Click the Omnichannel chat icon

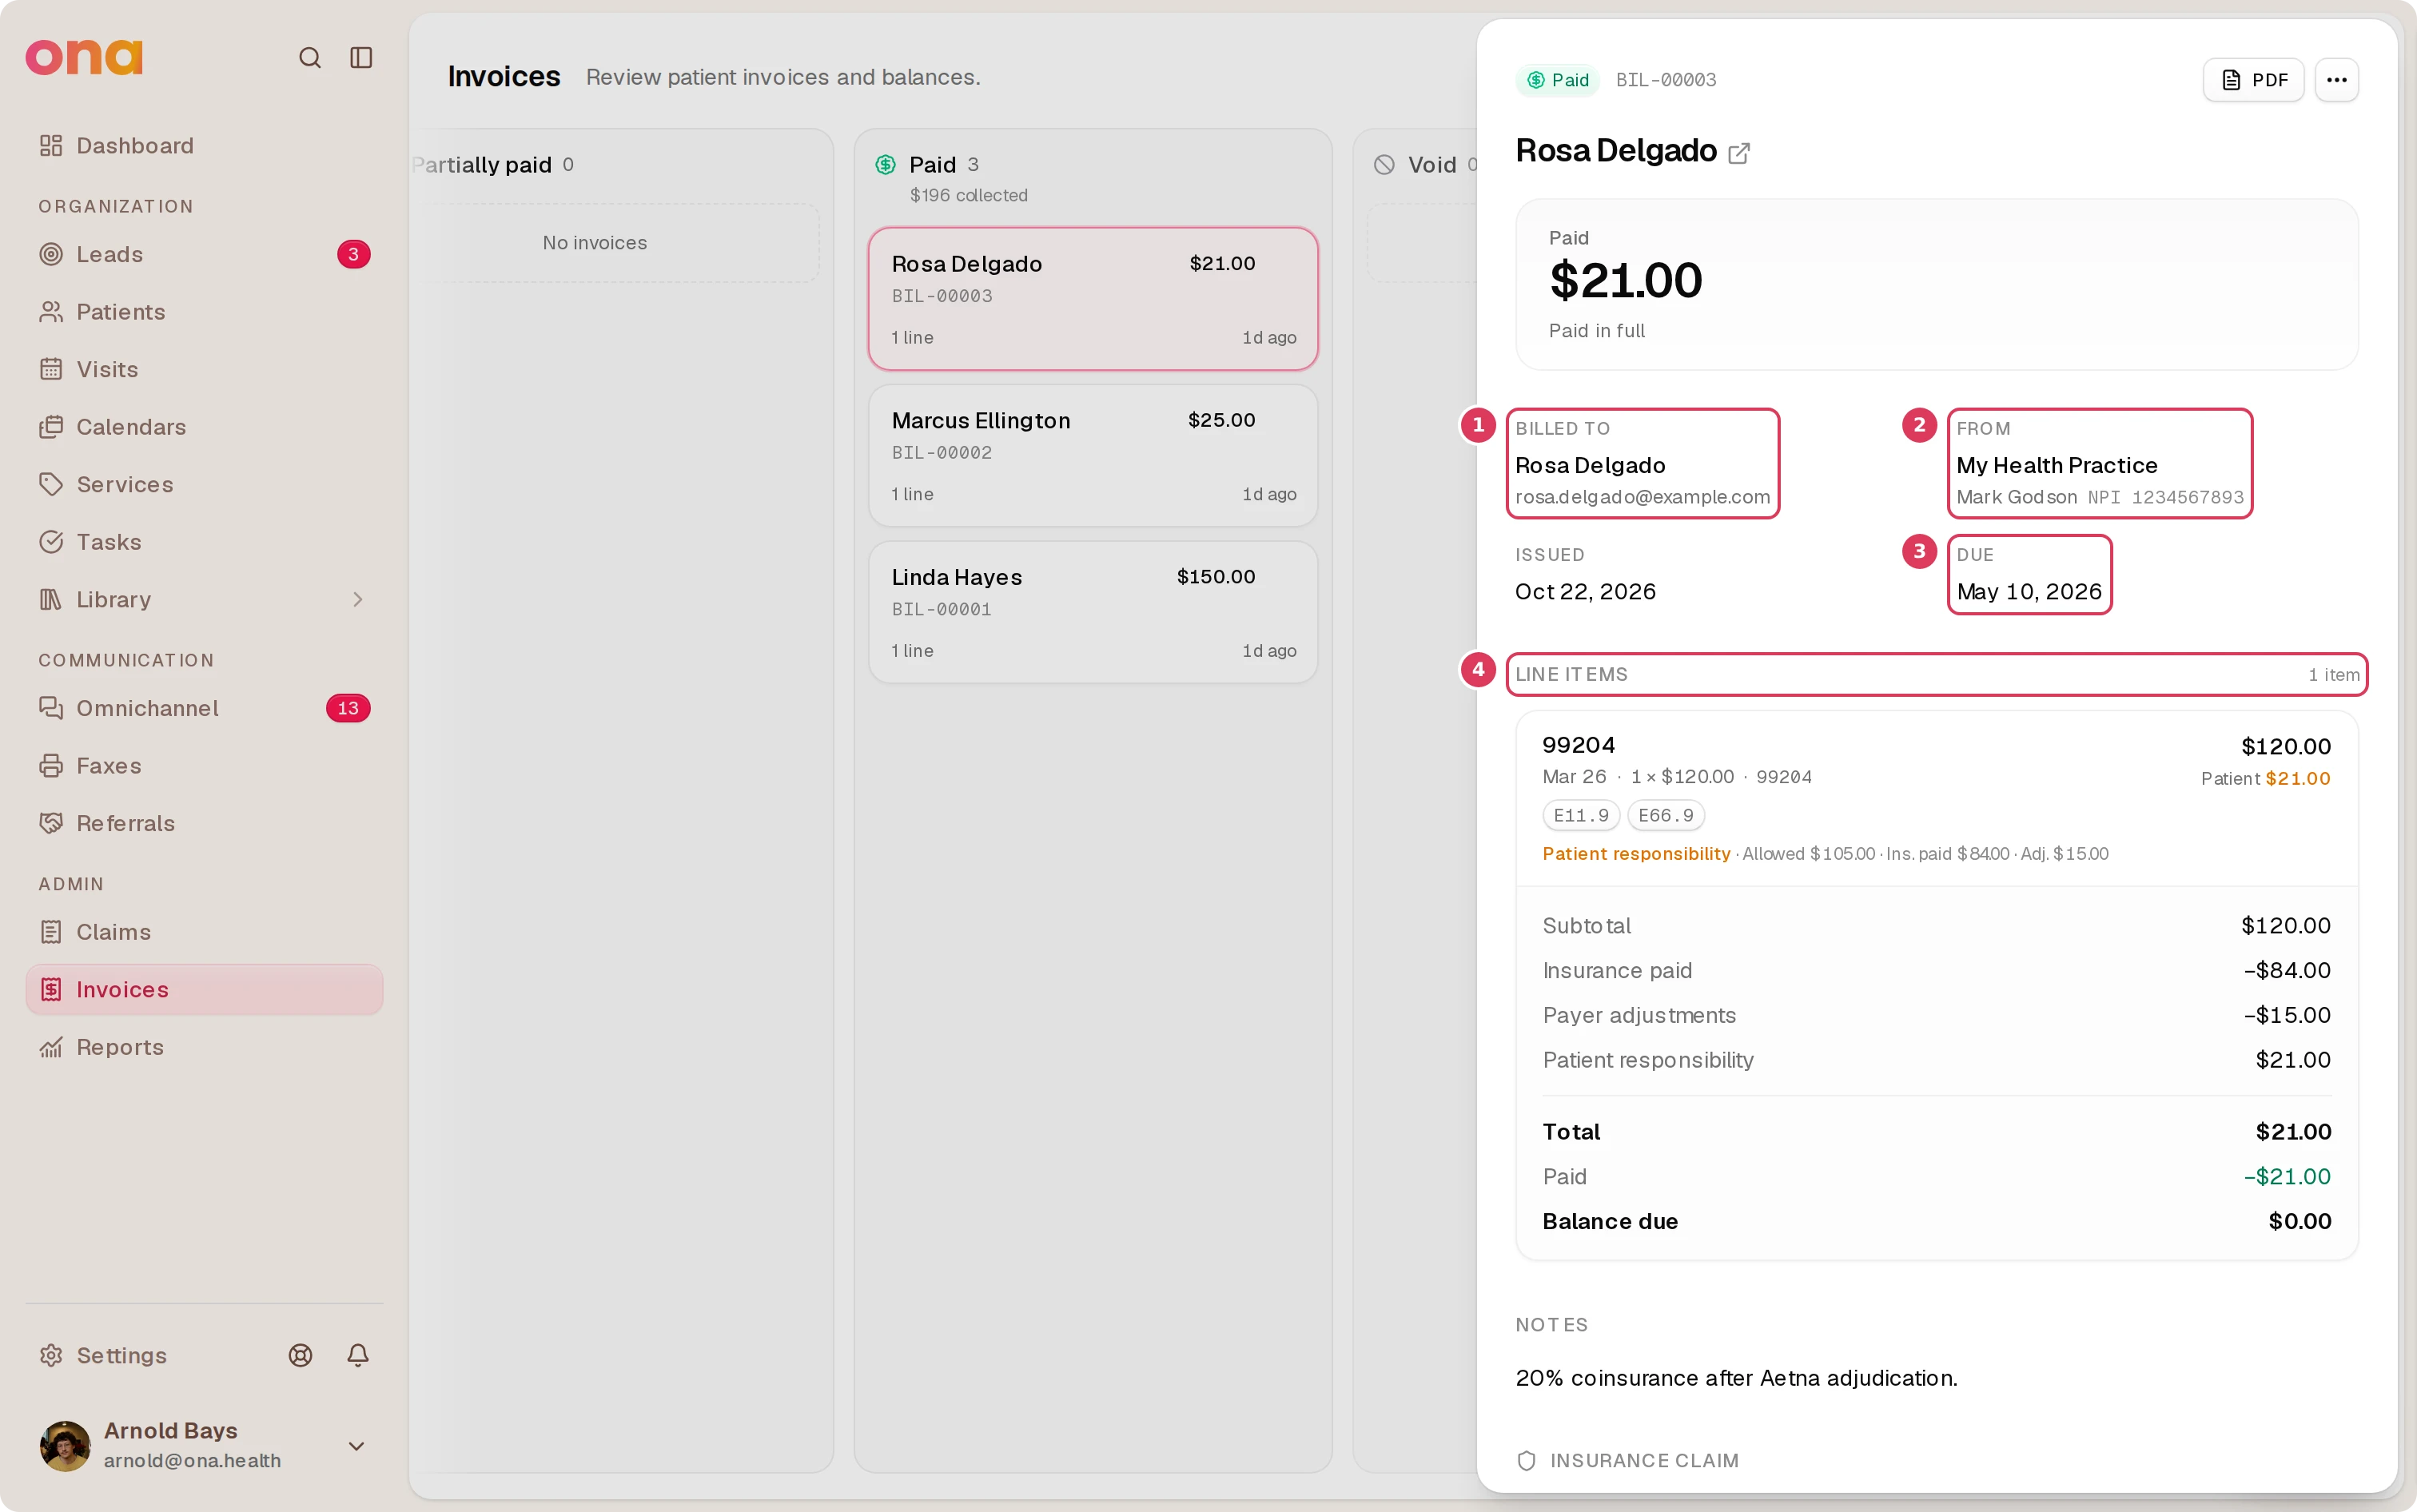coord(51,708)
